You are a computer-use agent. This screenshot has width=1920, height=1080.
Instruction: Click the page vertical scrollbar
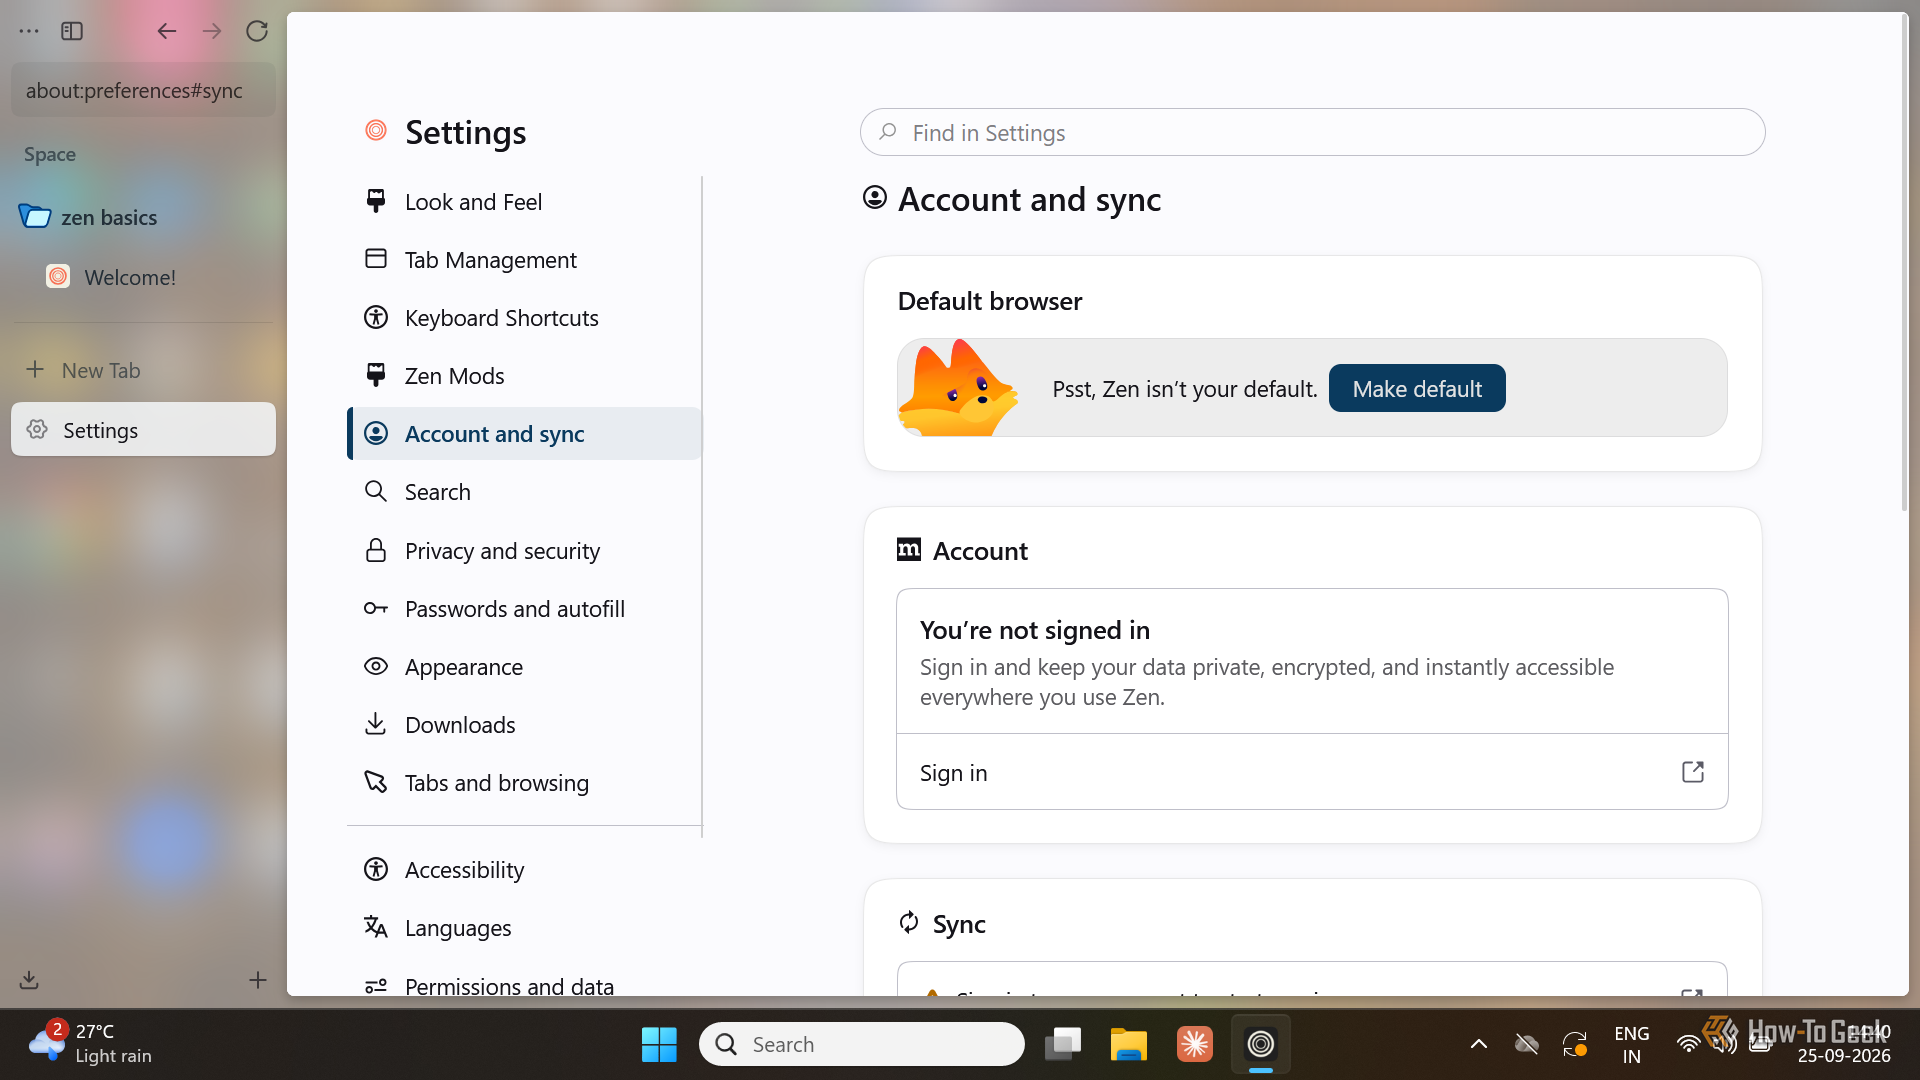(x=1904, y=260)
